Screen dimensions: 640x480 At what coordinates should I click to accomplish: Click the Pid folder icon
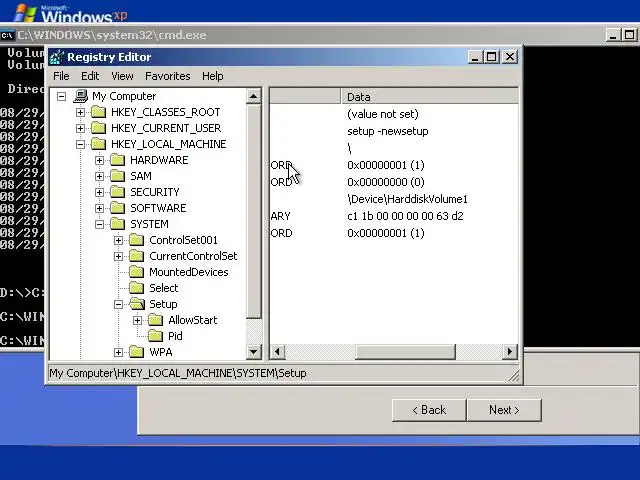coord(156,336)
